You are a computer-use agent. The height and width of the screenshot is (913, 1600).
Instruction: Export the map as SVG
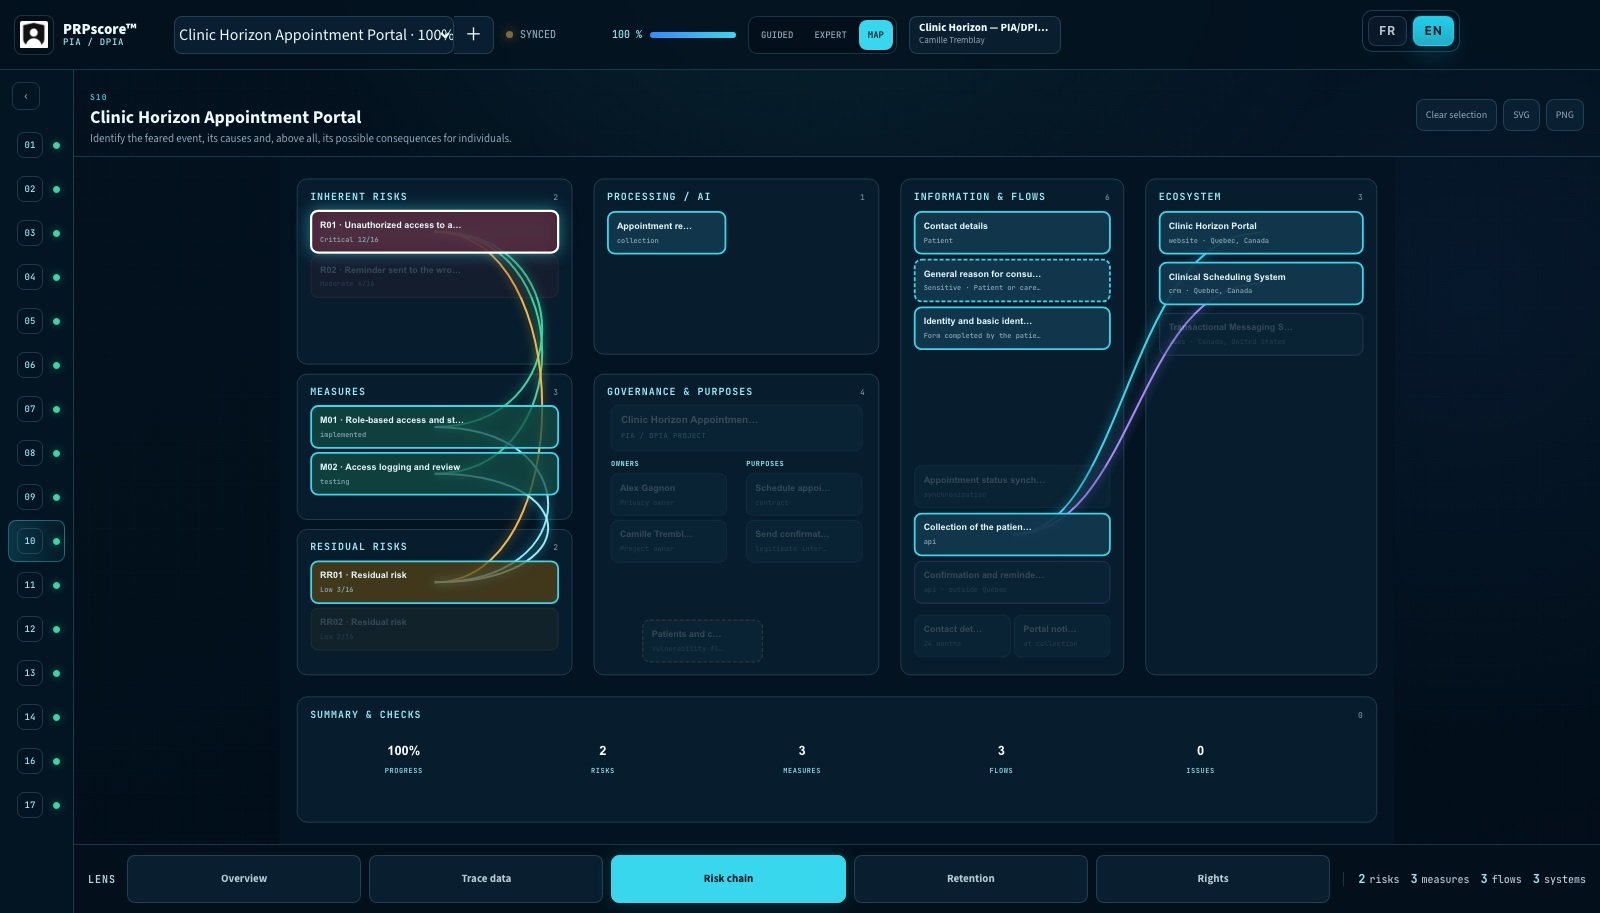(x=1521, y=115)
